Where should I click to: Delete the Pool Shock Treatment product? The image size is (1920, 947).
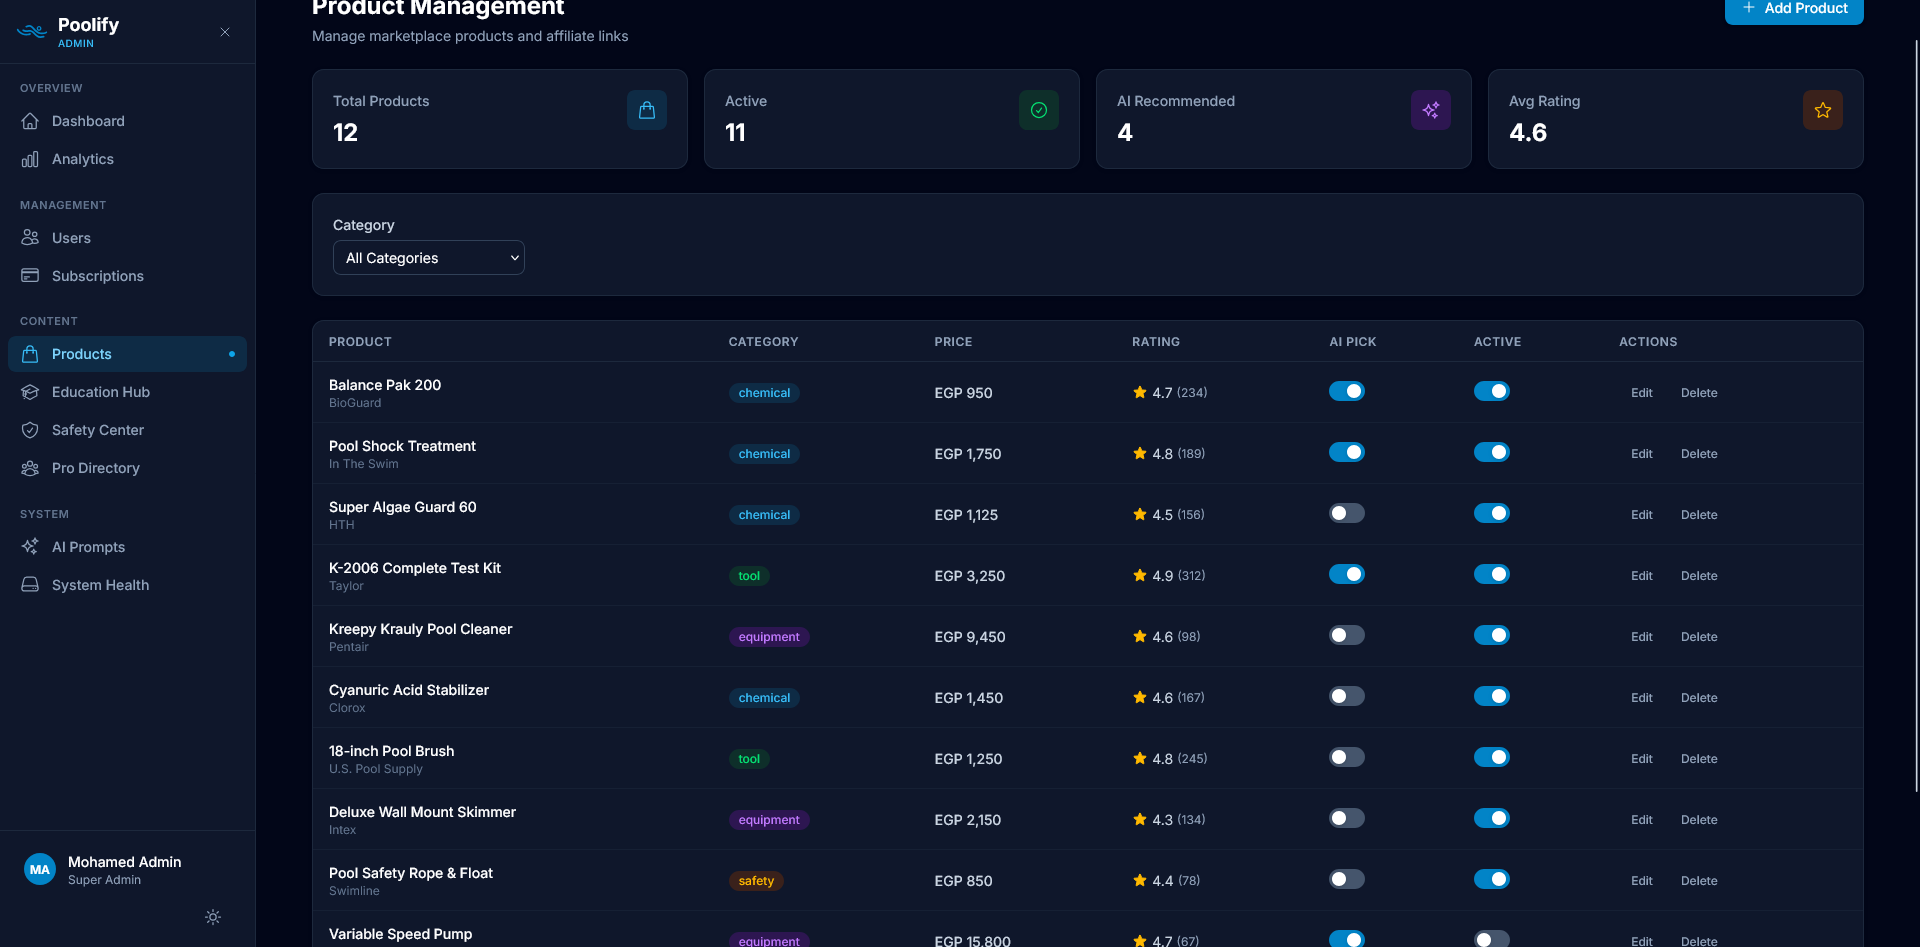point(1699,454)
